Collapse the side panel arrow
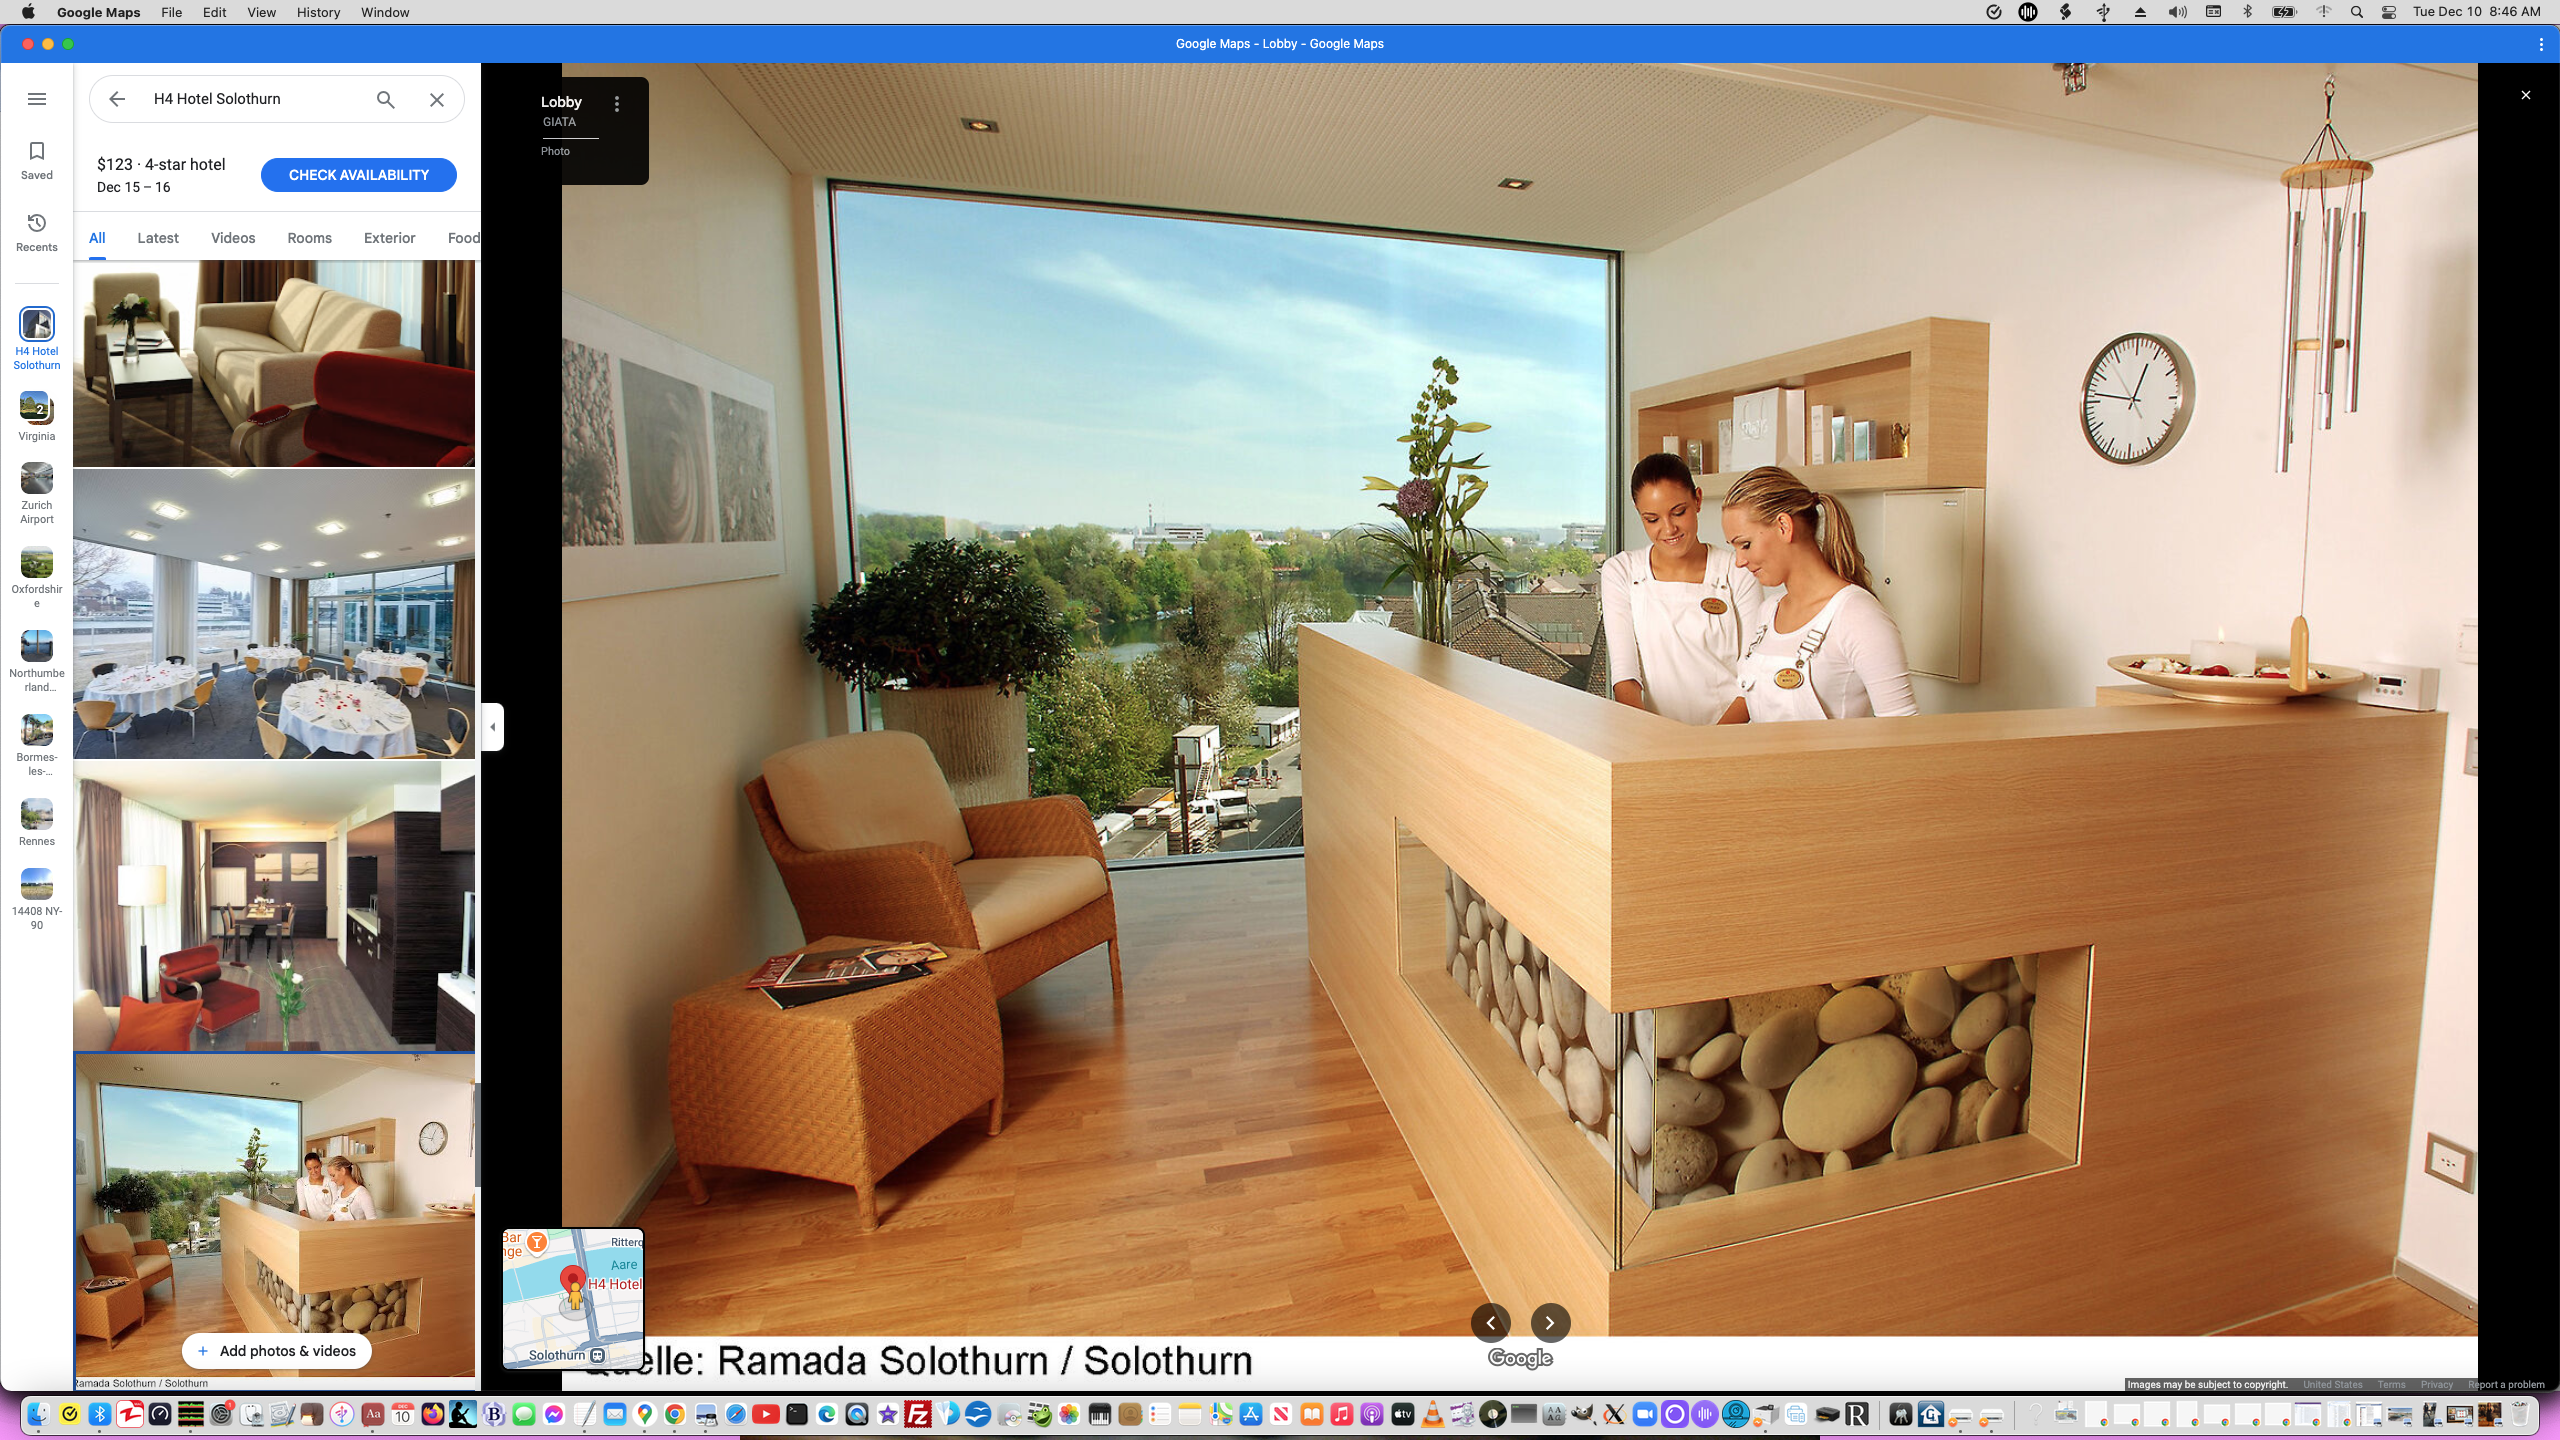This screenshot has height=1440, width=2560. pyautogui.click(x=492, y=727)
